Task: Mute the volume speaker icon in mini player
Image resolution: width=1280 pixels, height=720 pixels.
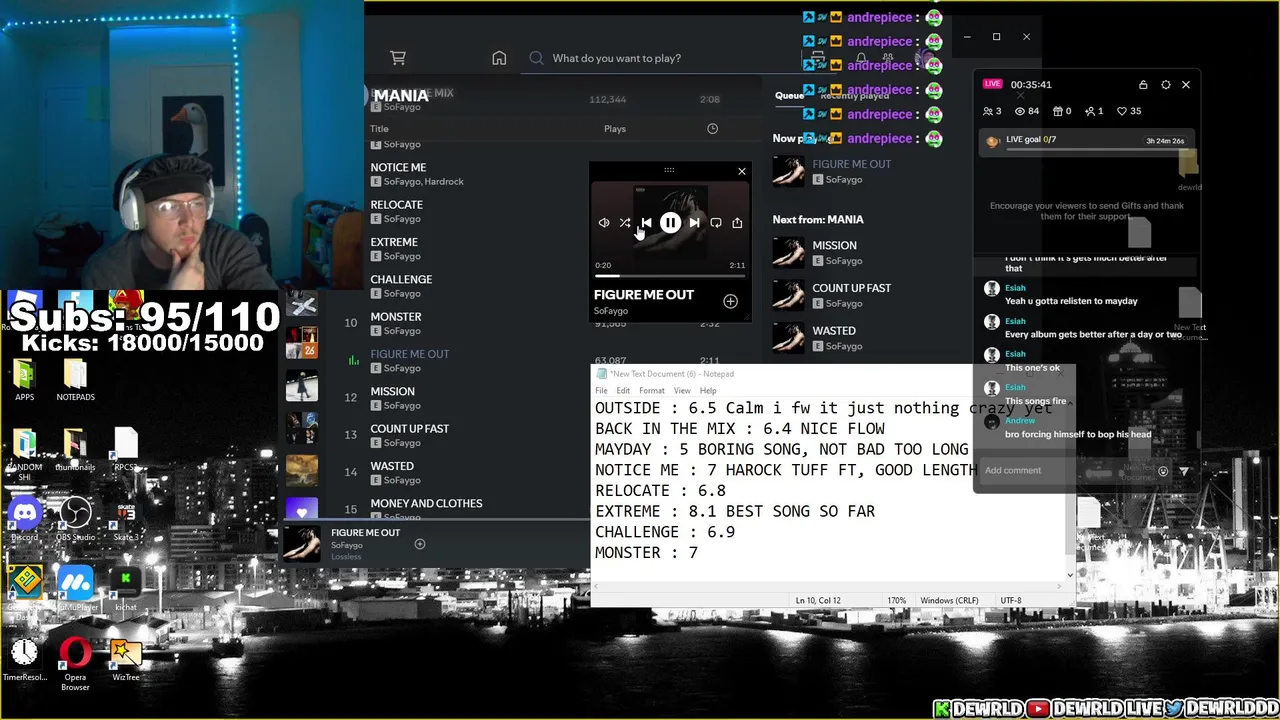Action: (x=604, y=223)
